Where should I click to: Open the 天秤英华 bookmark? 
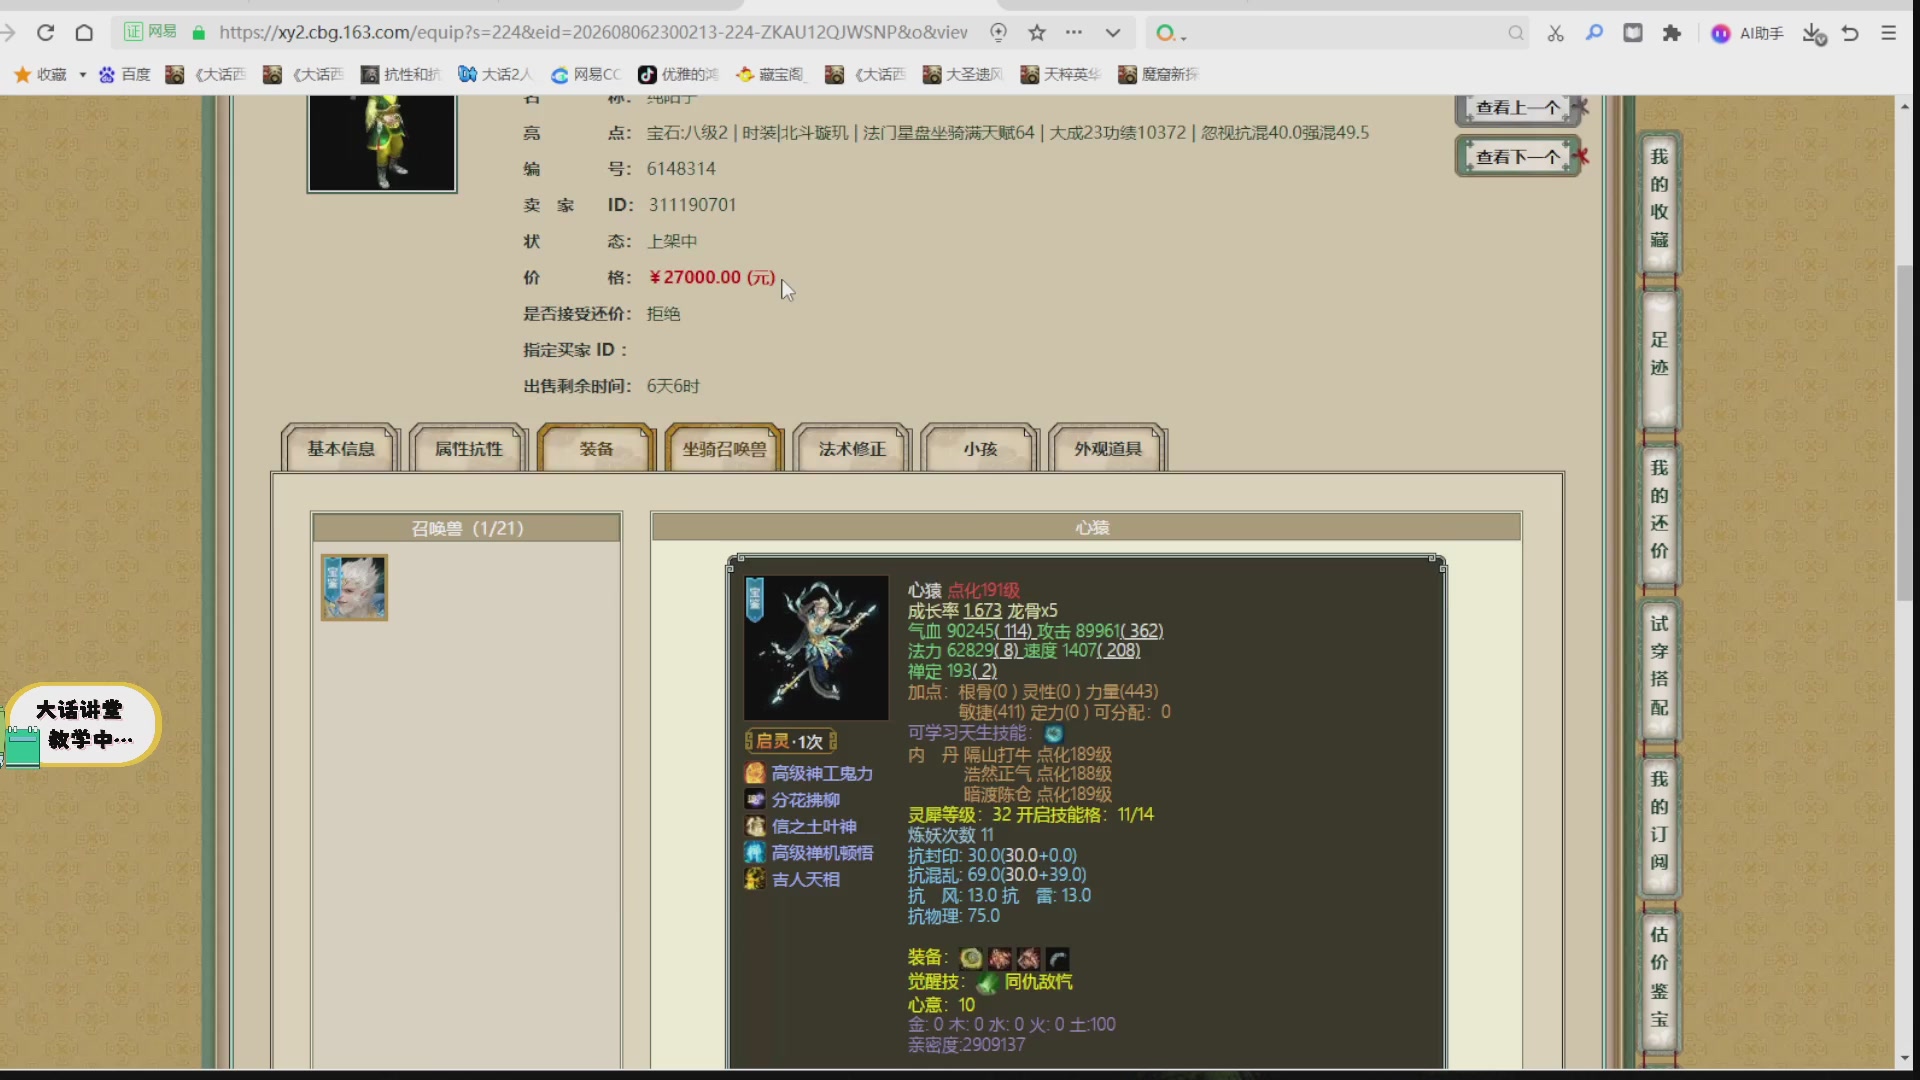click(1061, 74)
